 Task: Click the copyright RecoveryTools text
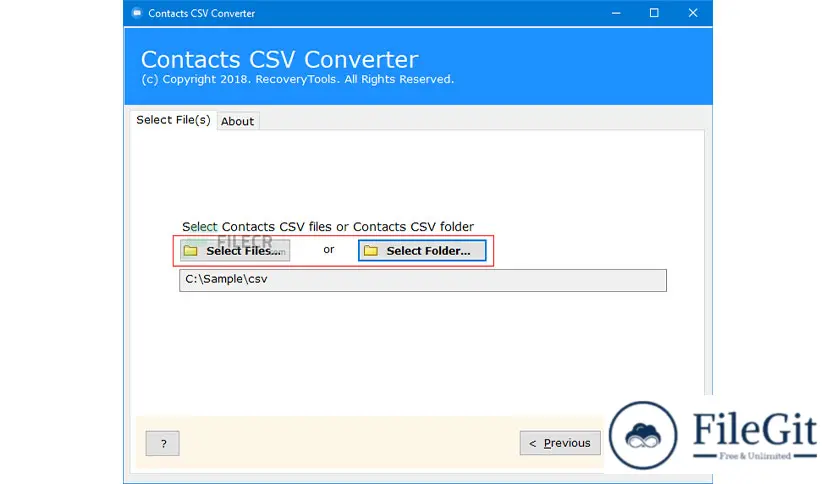click(298, 79)
